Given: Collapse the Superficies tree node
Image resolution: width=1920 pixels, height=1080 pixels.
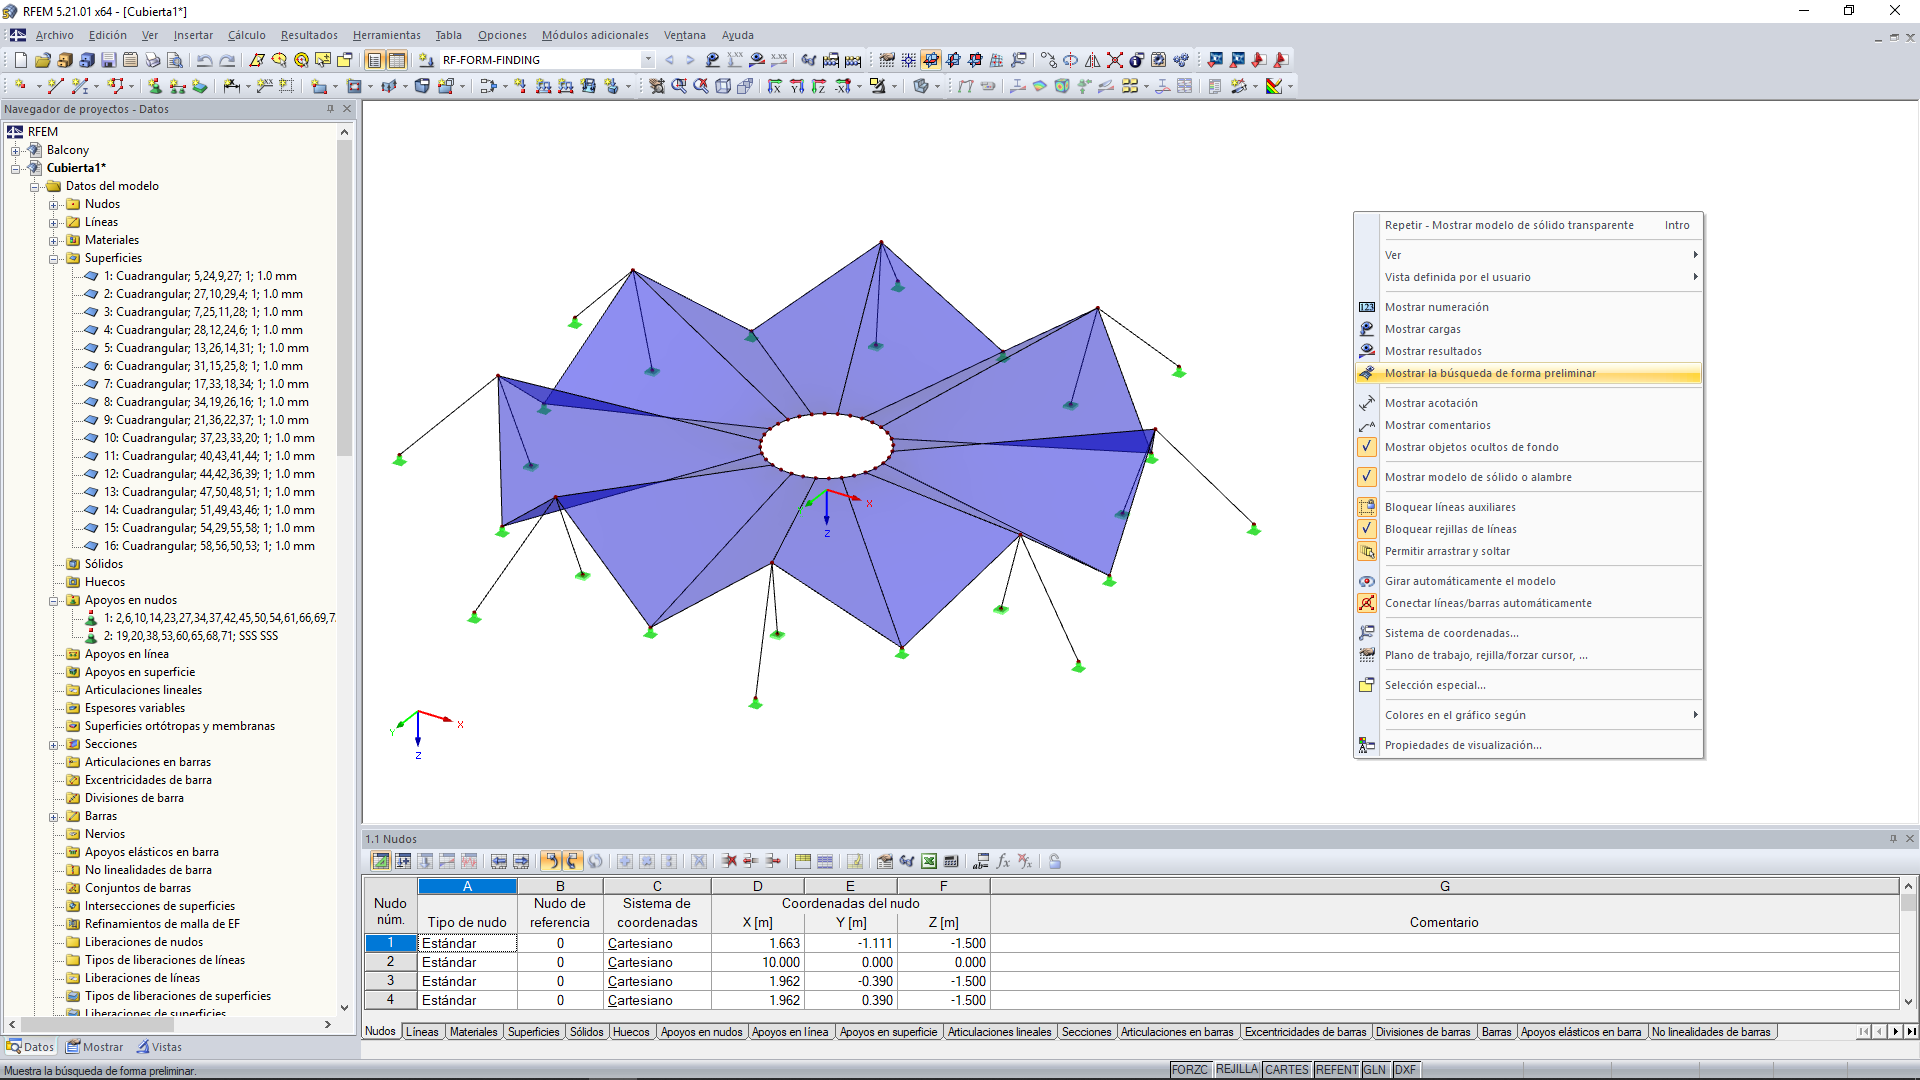Looking at the screenshot, I should (54, 258).
